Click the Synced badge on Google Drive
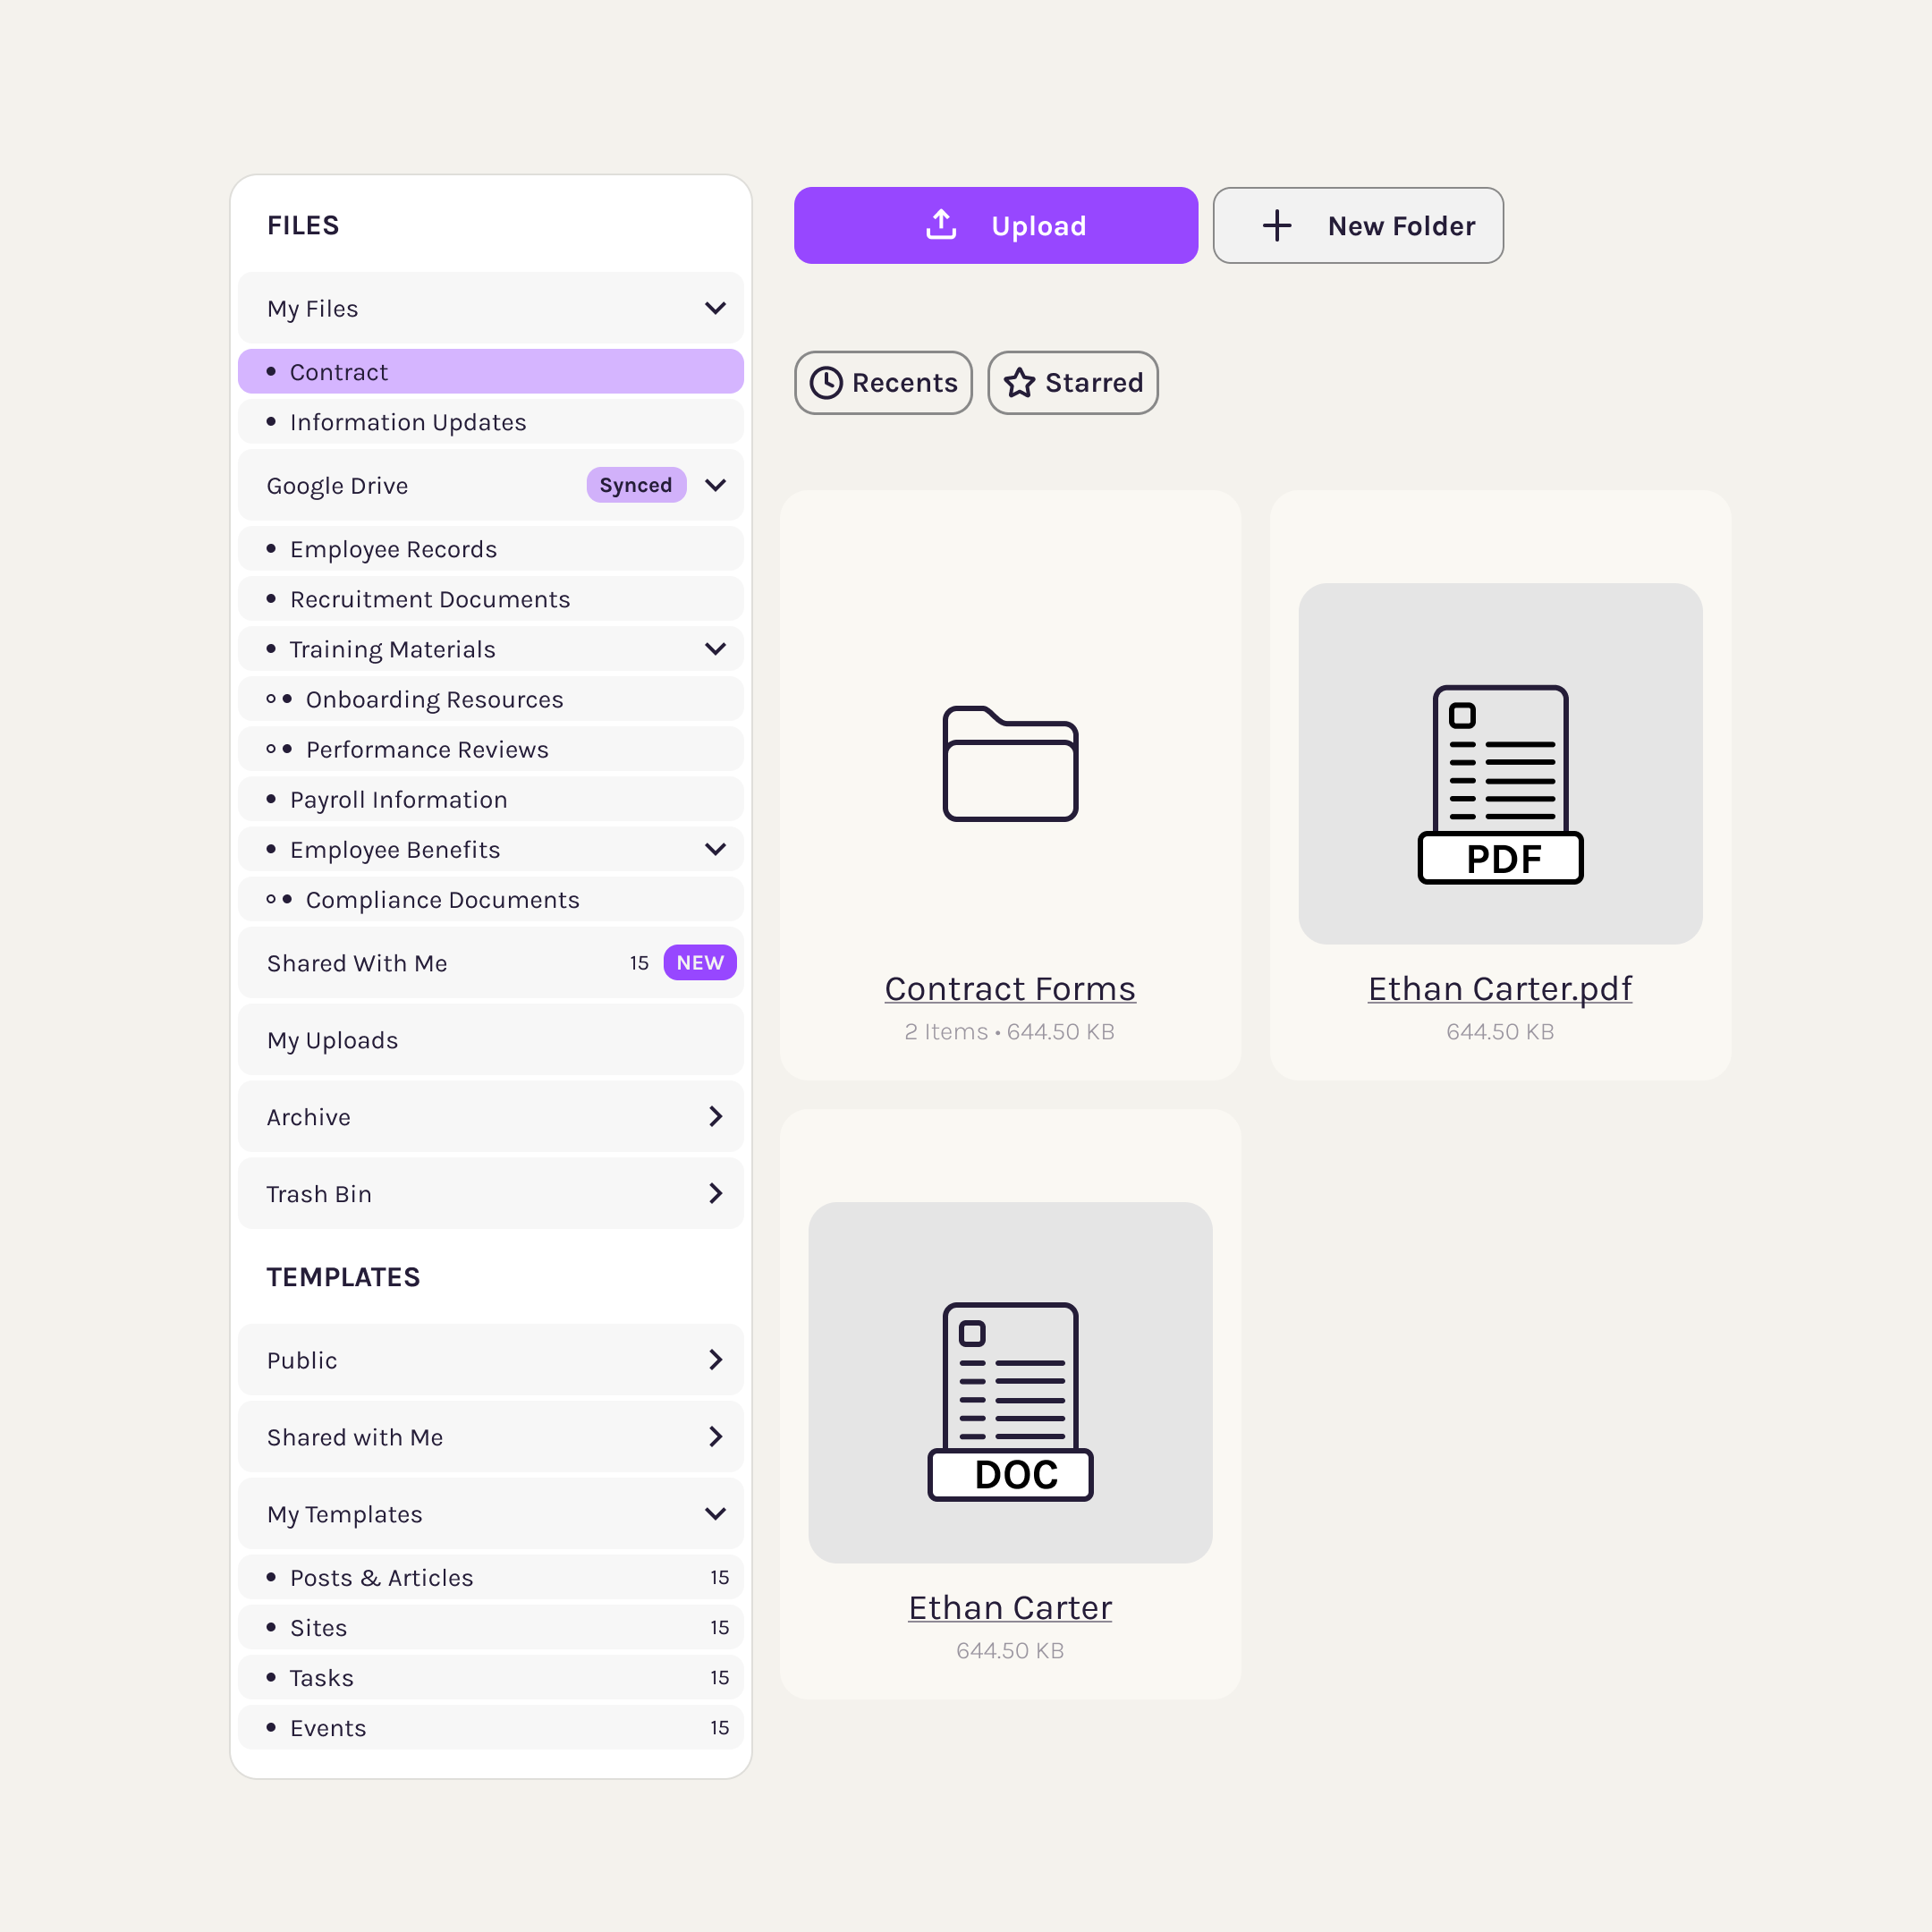The height and width of the screenshot is (1932, 1932). 636,485
